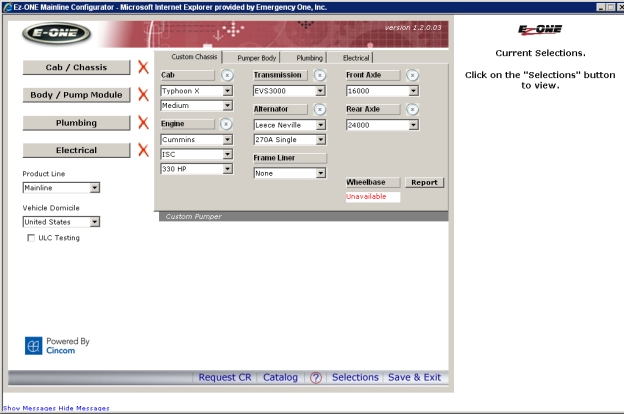Click the E-ONE oval logo

click(x=56, y=33)
